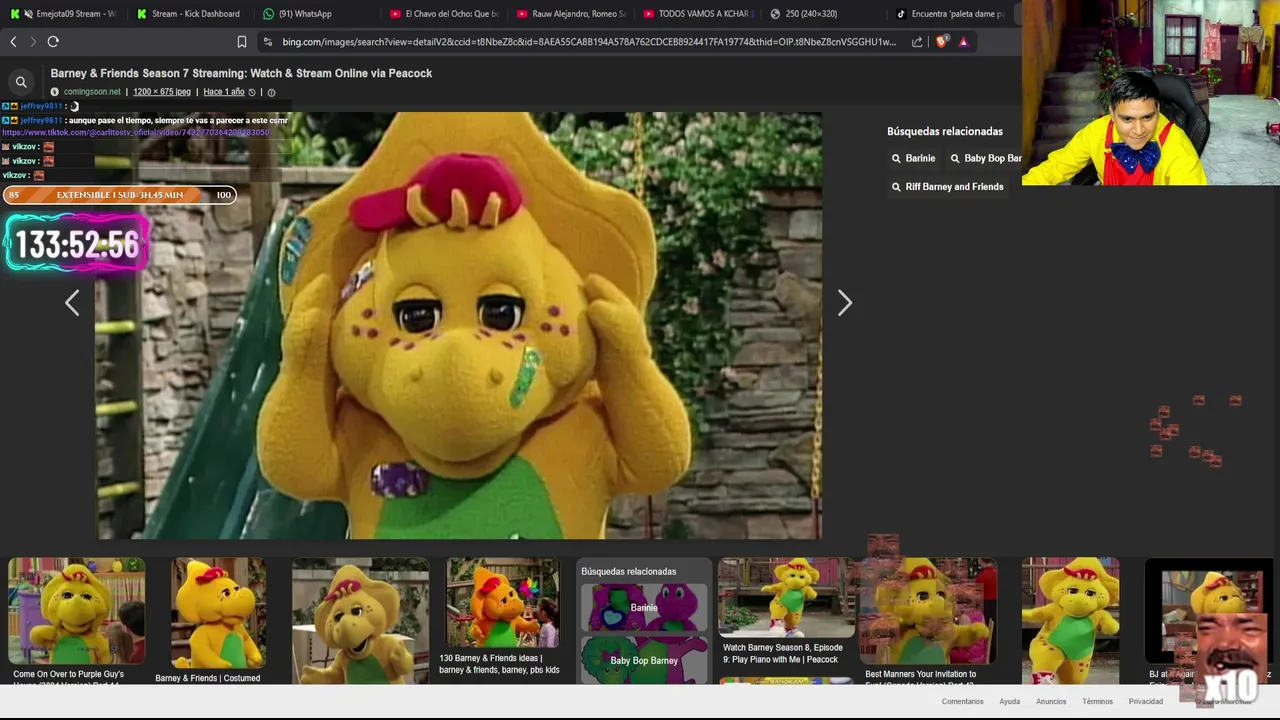This screenshot has width=1280, height=720.
Task: Click the Brave Rewards triangle icon
Action: click(963, 42)
